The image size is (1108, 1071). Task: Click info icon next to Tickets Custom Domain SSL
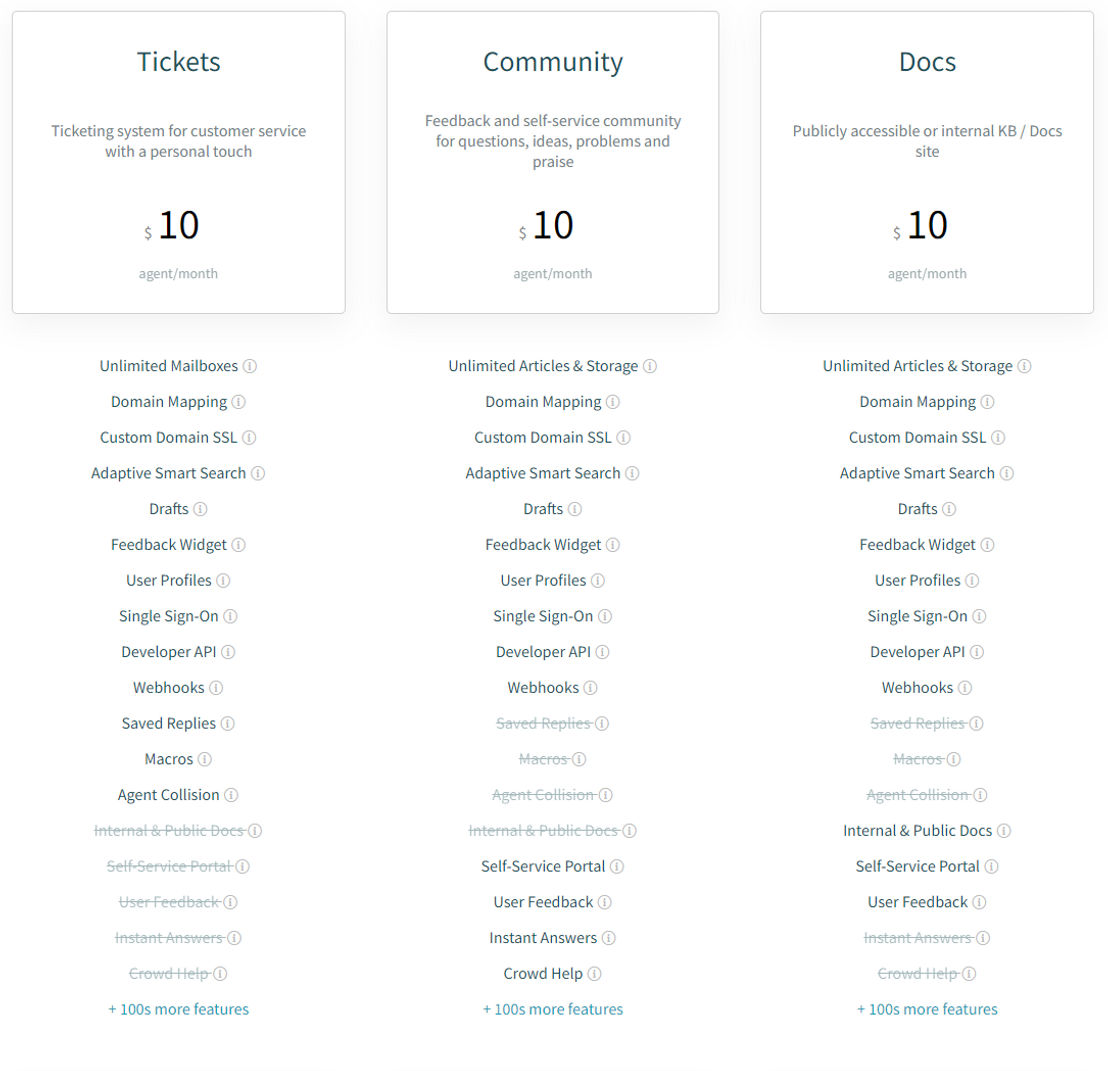coord(249,437)
